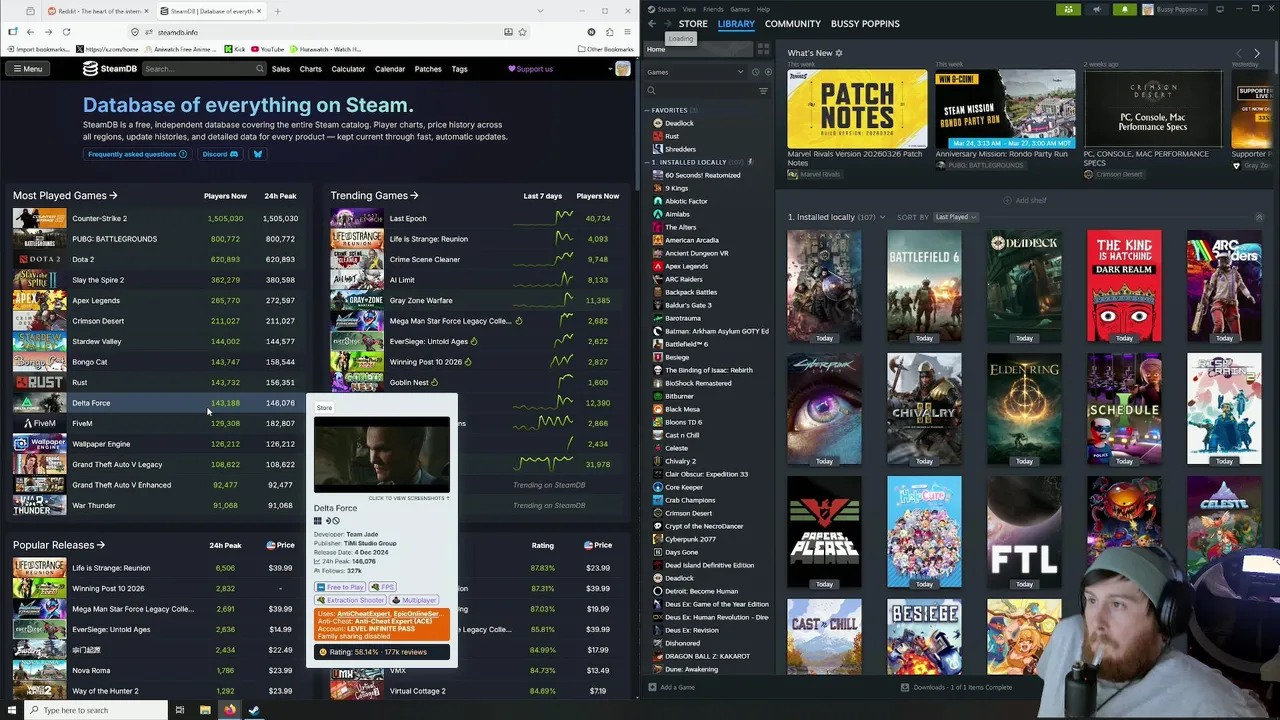Click Delta Force popup screenshot thumbnail
This screenshot has height=720, width=1280.
pyautogui.click(x=381, y=455)
